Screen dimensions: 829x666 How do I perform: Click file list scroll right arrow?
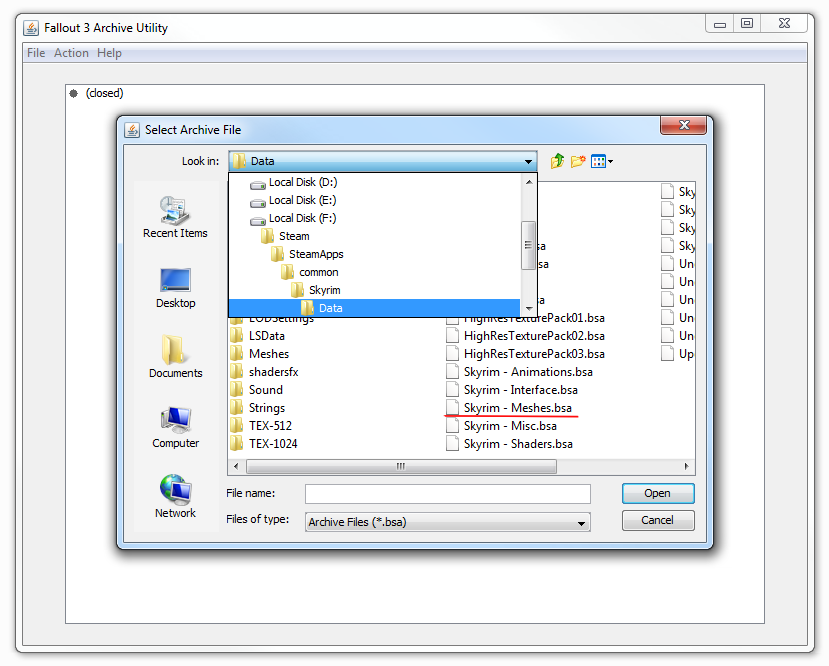coord(686,466)
